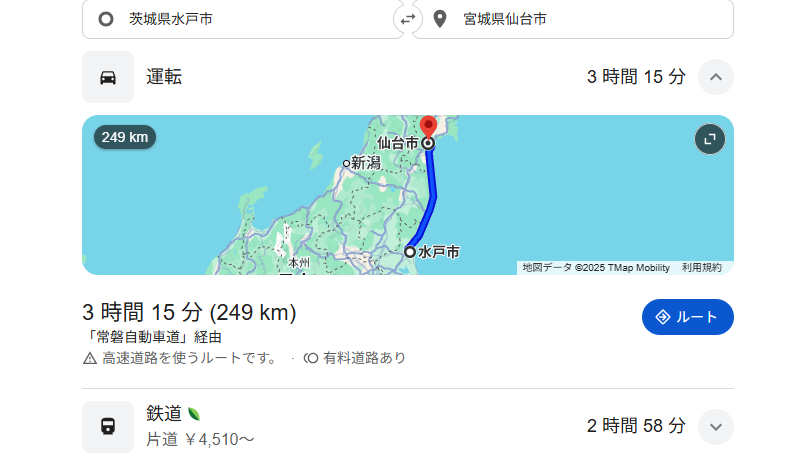
Task: Click the 249 km distance badge
Action: (x=125, y=137)
